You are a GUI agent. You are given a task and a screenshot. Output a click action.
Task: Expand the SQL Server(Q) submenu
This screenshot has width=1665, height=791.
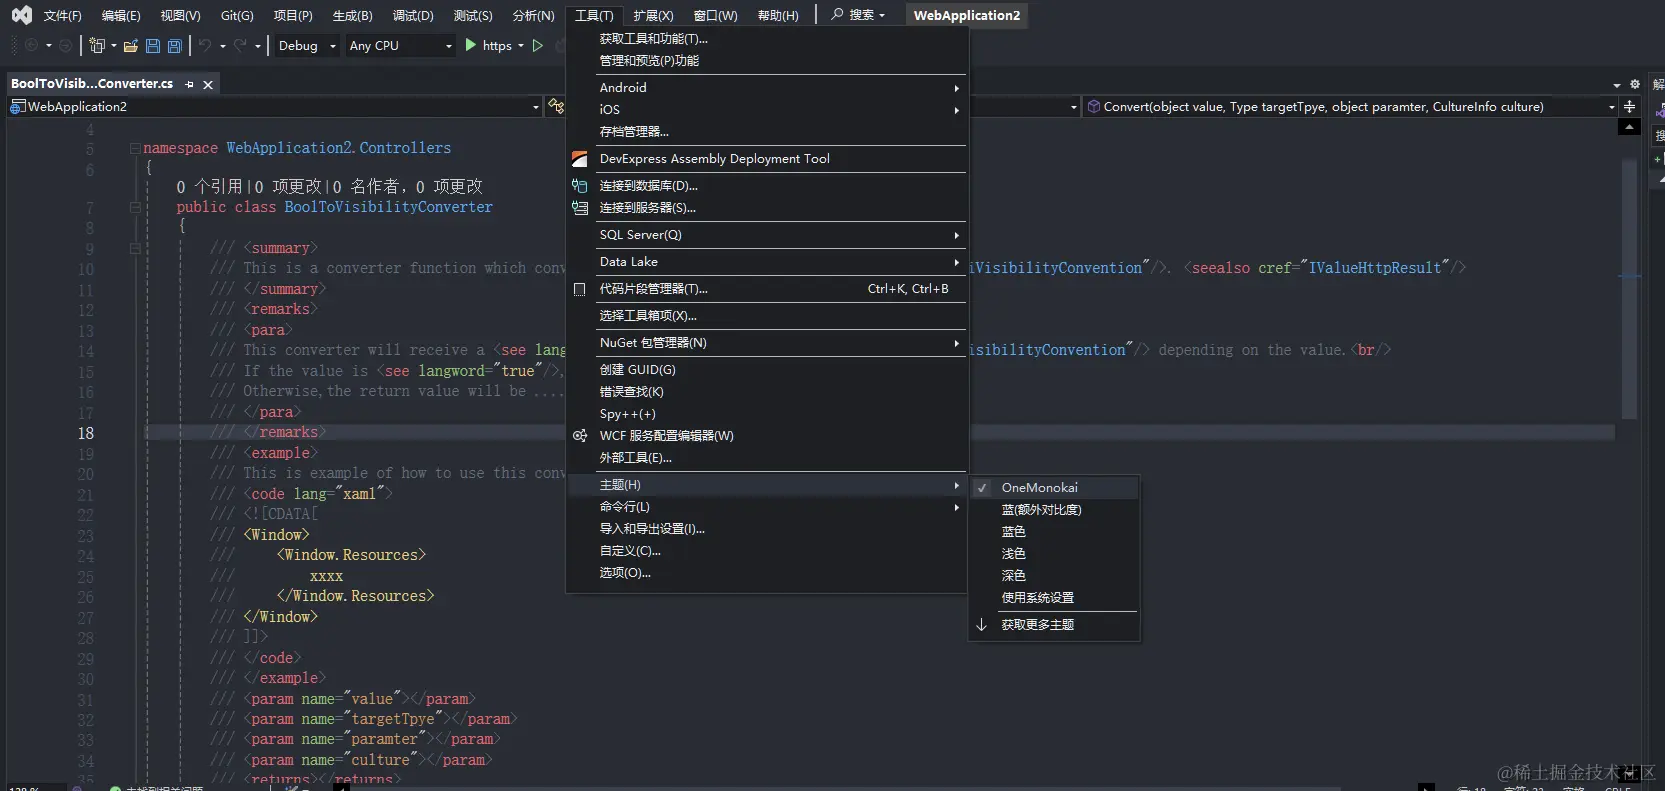point(766,235)
